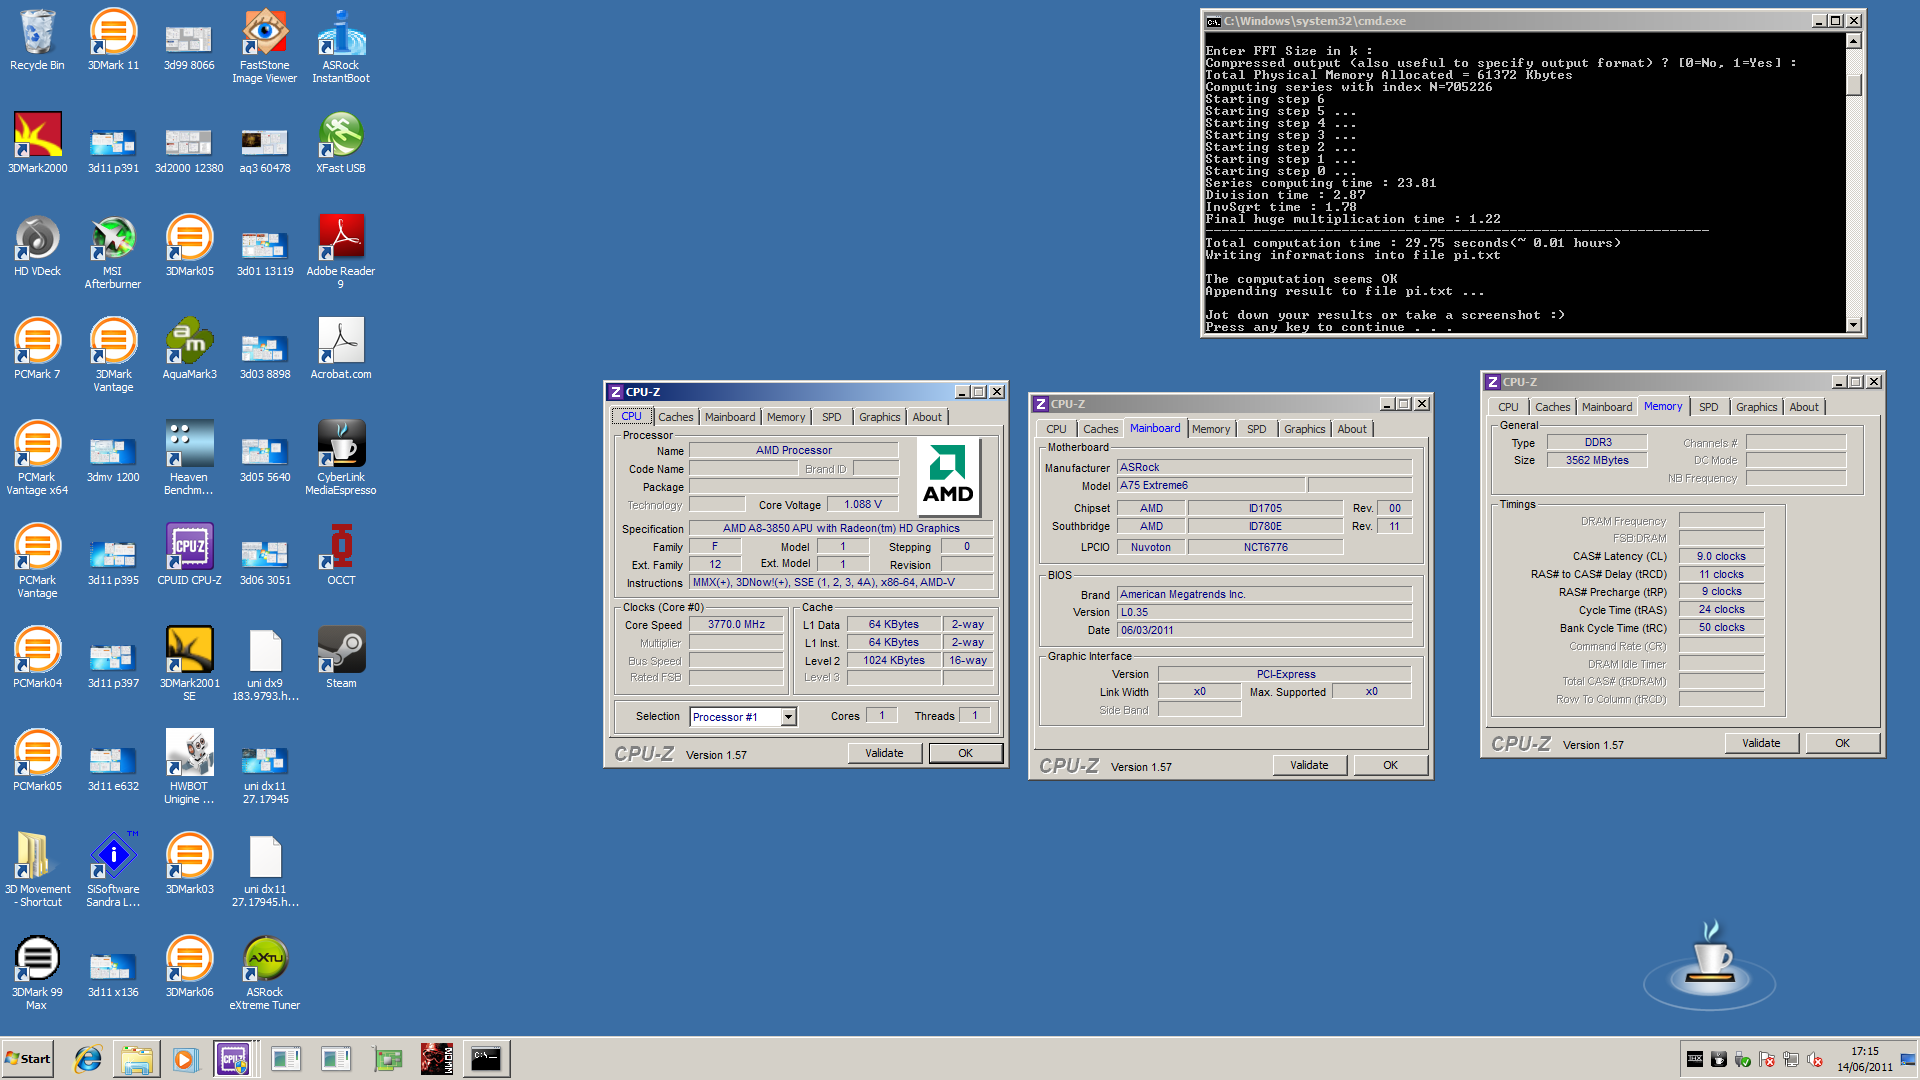Select Caches tab in left CPU-Z window
This screenshot has width=1920, height=1080.
click(675, 417)
